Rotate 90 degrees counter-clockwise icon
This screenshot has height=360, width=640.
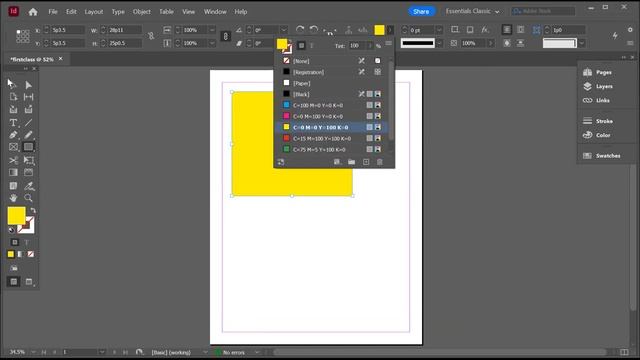[x=313, y=29]
